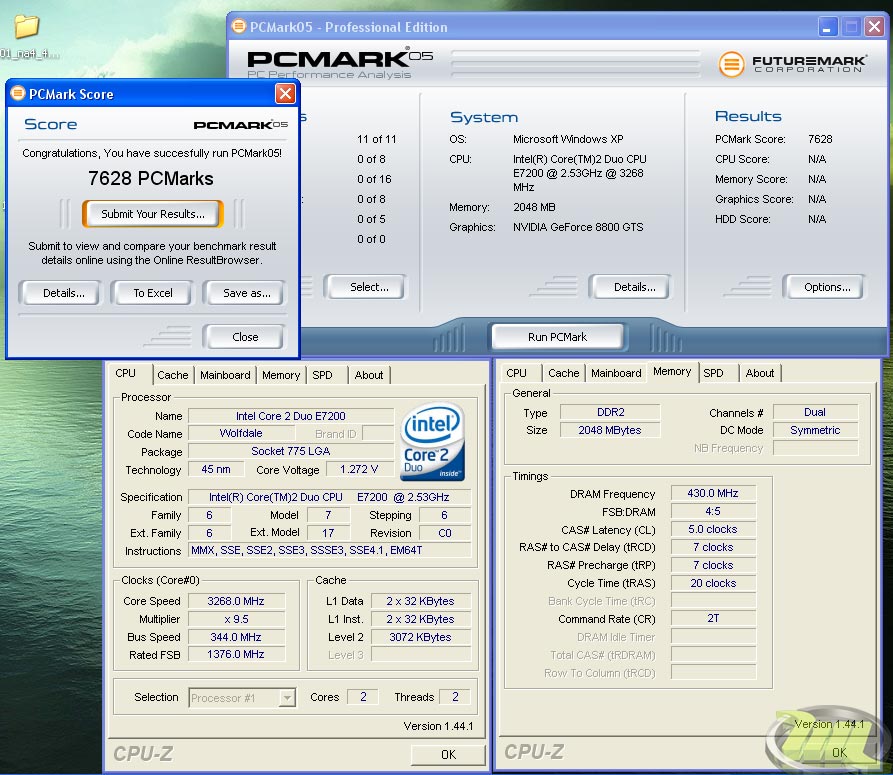
Task: Click the DRAM Frequency value 430.0 MHz
Action: pos(713,493)
